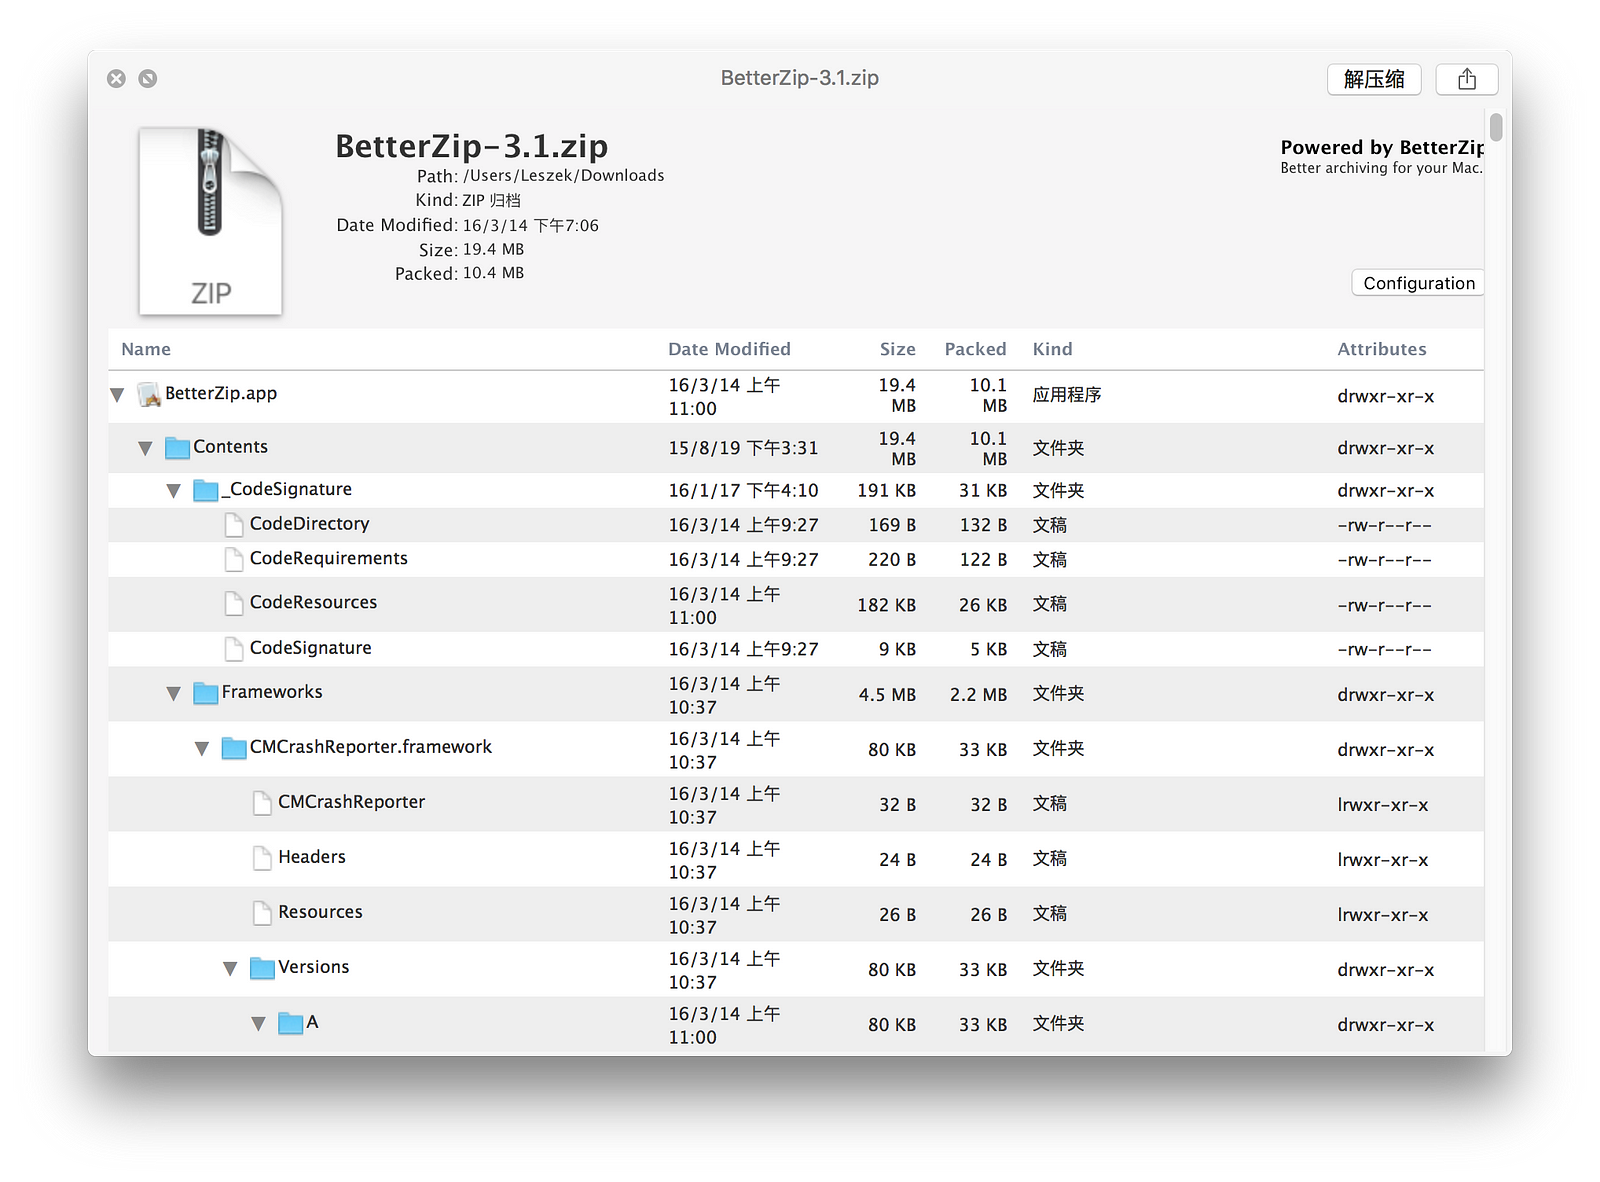Collapse the BetterZip.app tree row
The width and height of the screenshot is (1600, 1182).
pyautogui.click(x=117, y=395)
